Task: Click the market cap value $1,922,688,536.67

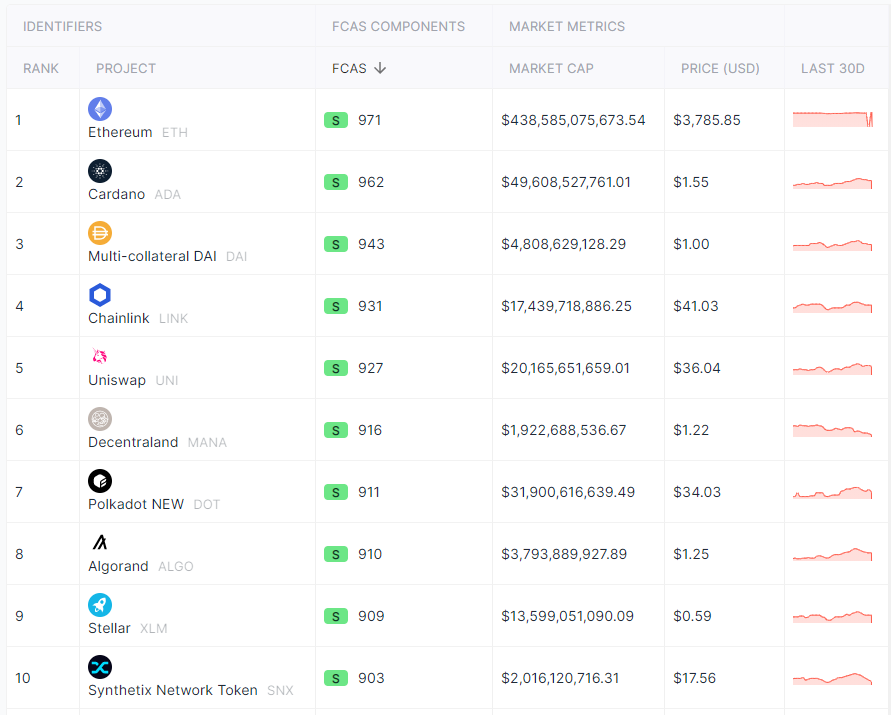Action: coord(564,430)
